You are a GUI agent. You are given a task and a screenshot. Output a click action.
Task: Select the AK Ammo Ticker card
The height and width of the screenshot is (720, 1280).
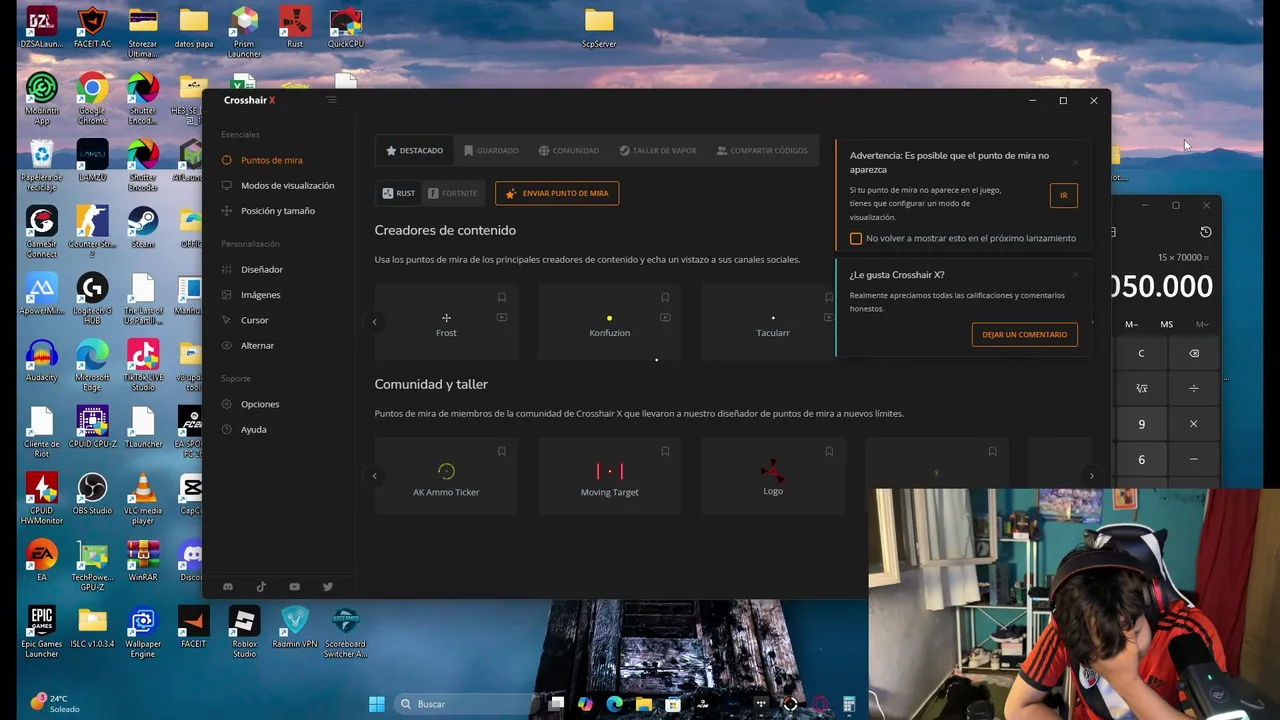coord(446,476)
